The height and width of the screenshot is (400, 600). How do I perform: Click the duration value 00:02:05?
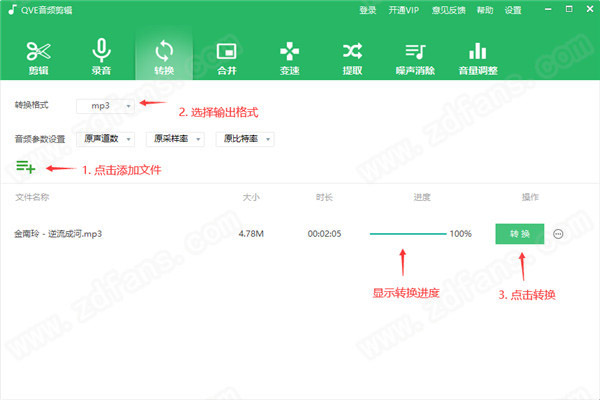pyautogui.click(x=324, y=233)
